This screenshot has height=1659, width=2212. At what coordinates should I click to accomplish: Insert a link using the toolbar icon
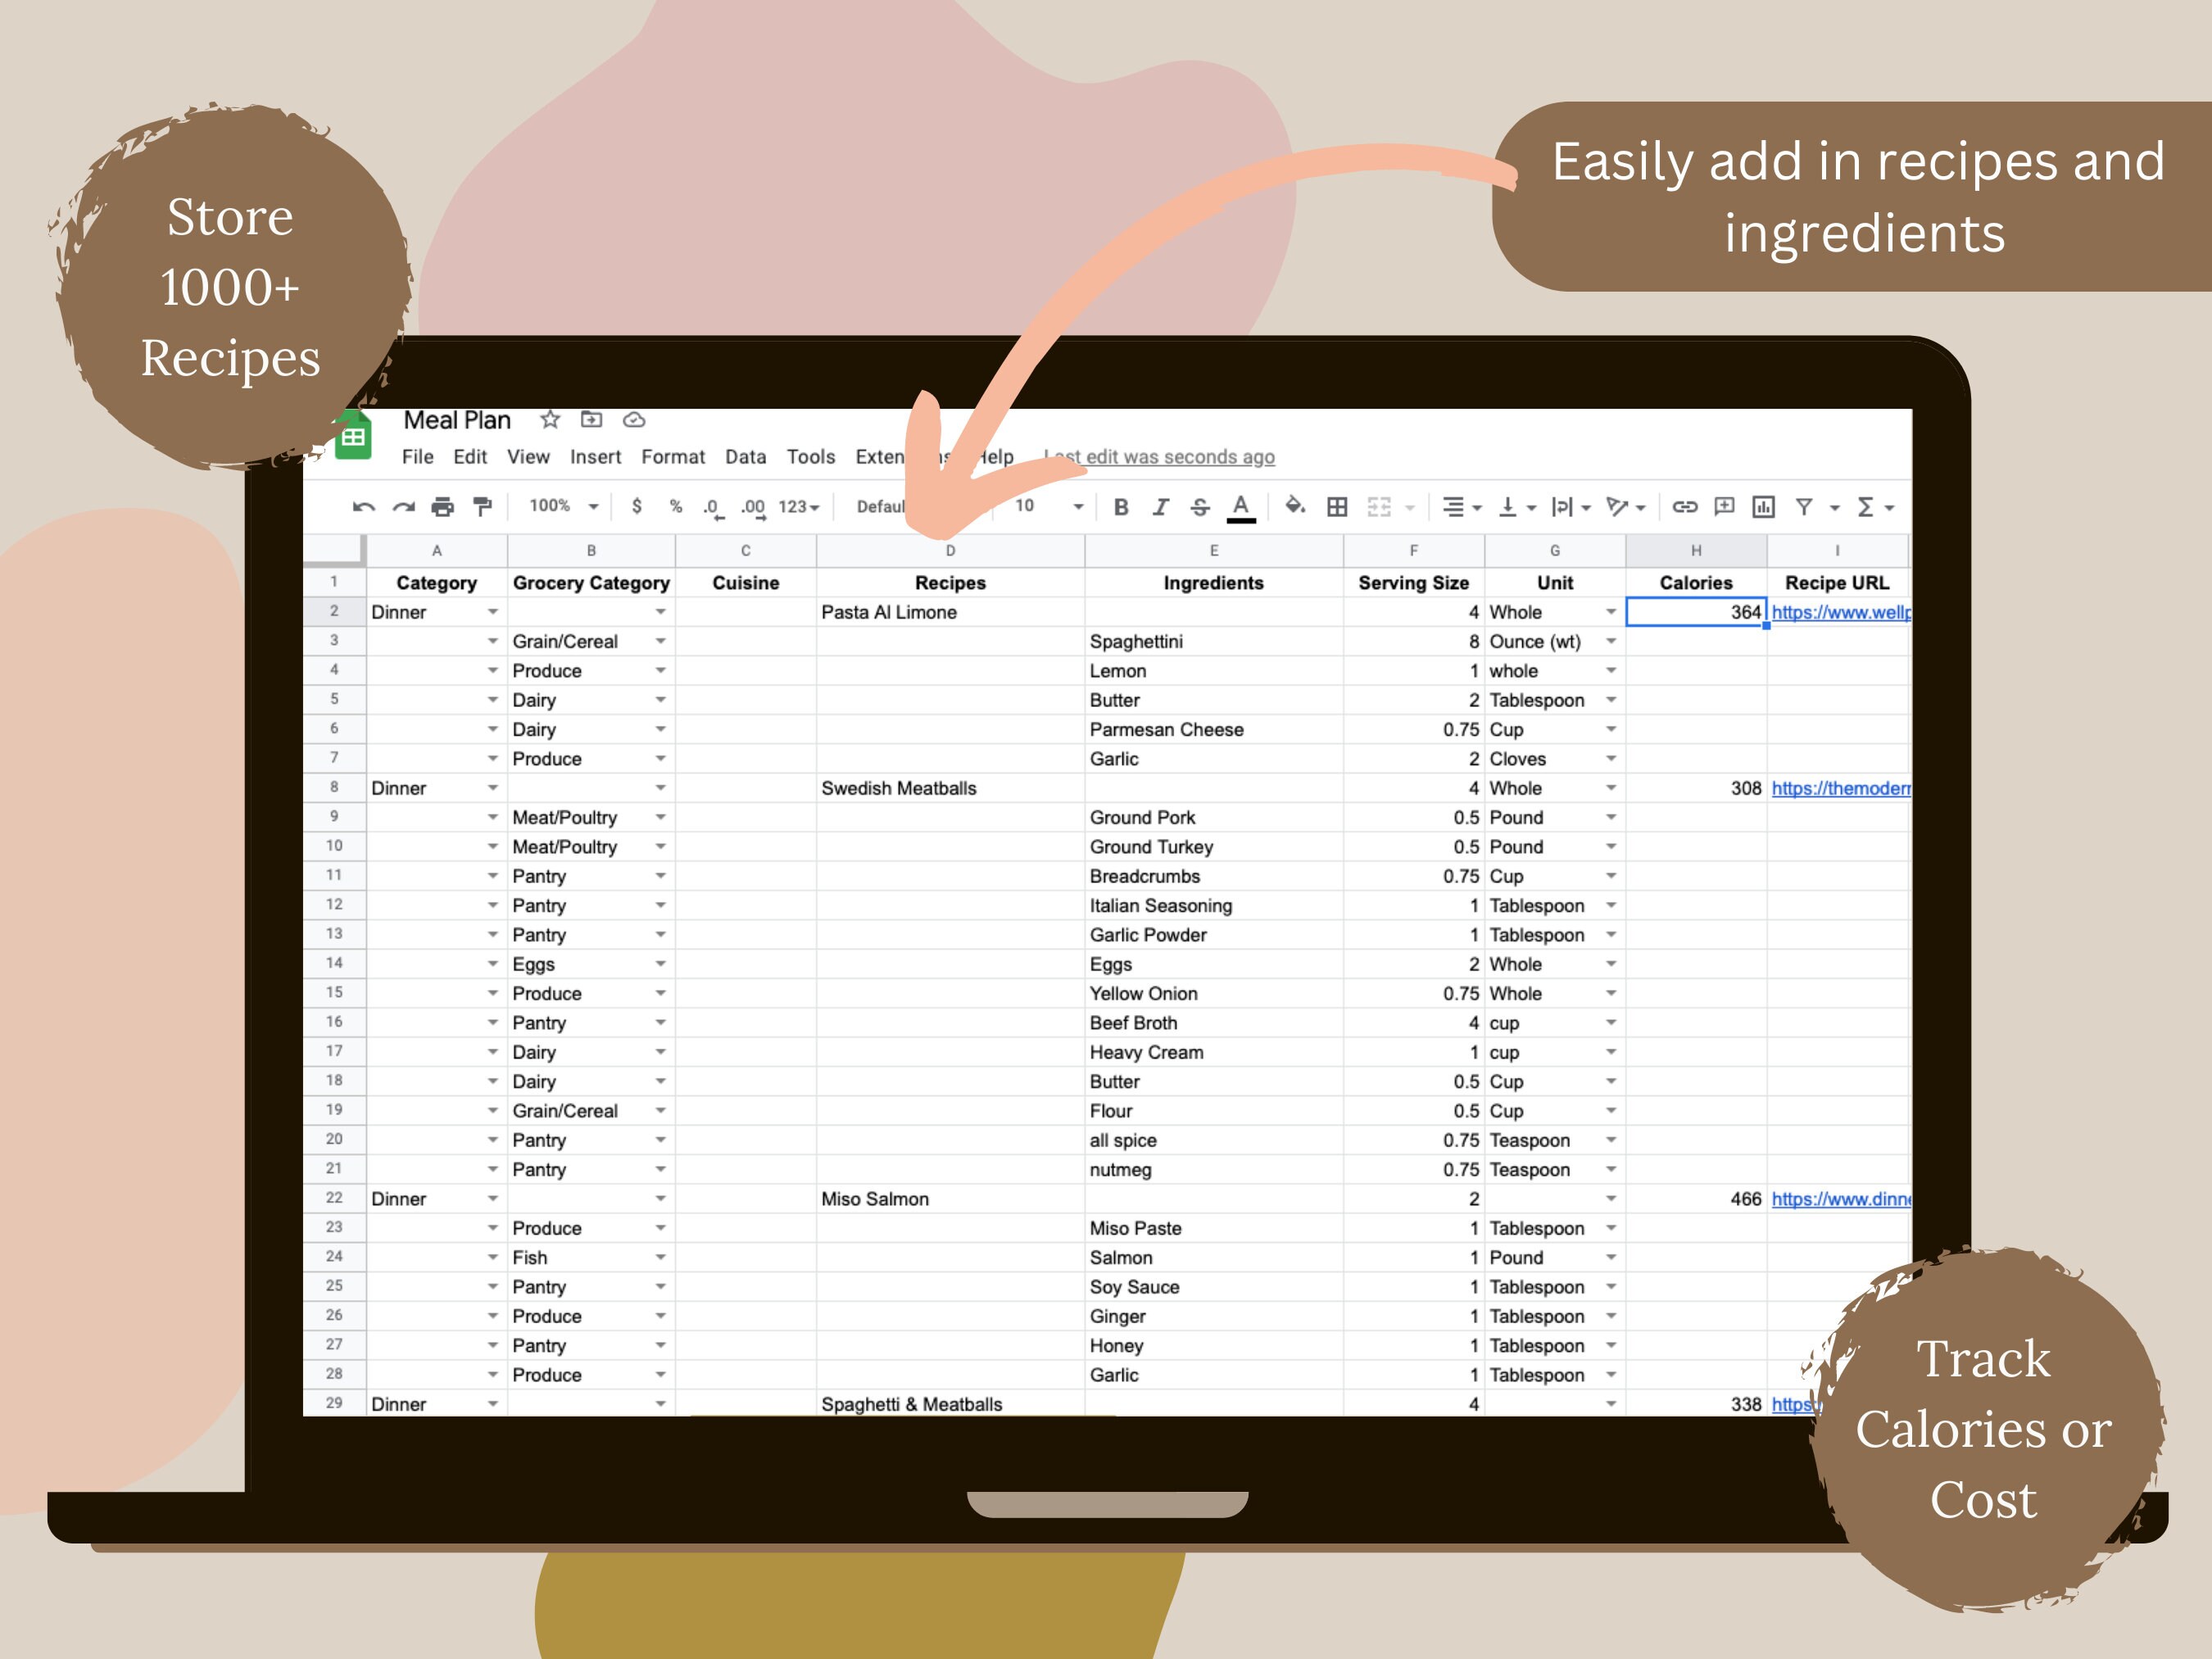point(1686,507)
